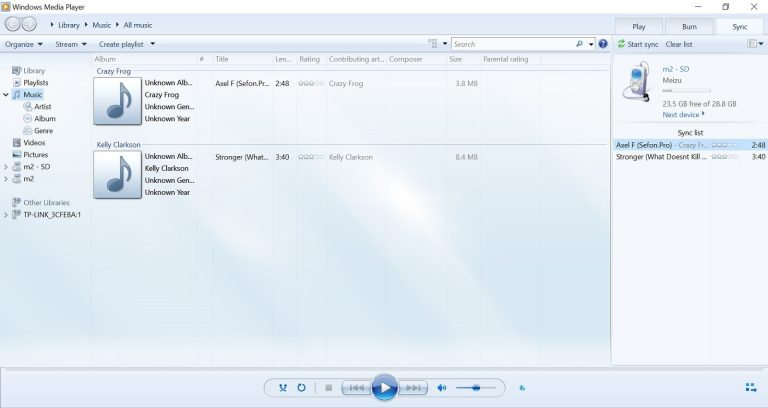Click the search magnifier icon
Image resolution: width=768 pixels, height=408 pixels.
coord(578,44)
